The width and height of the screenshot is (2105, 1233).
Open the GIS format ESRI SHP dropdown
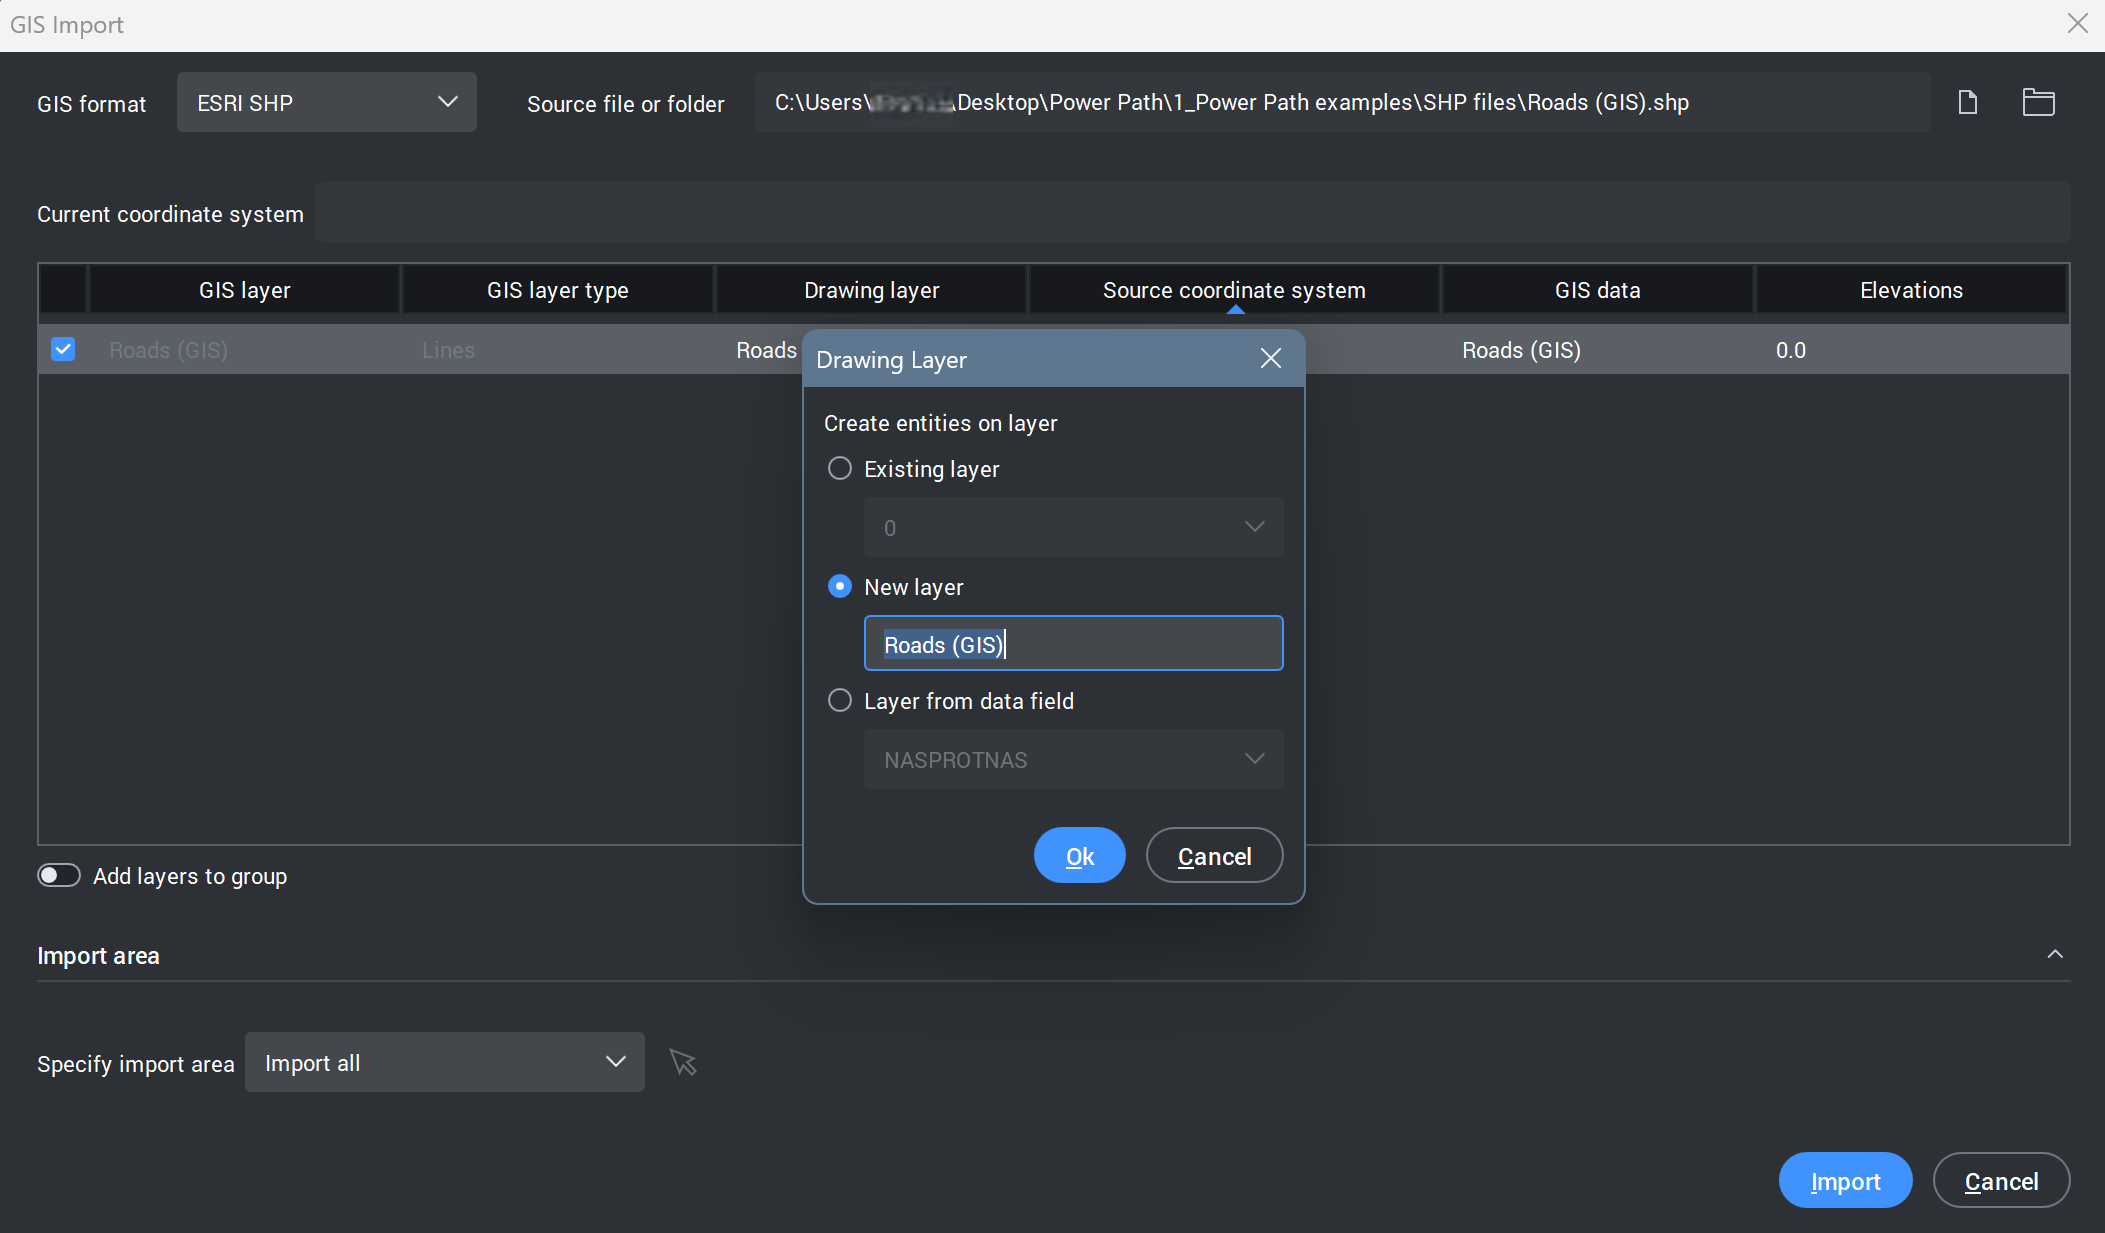pyautogui.click(x=326, y=102)
